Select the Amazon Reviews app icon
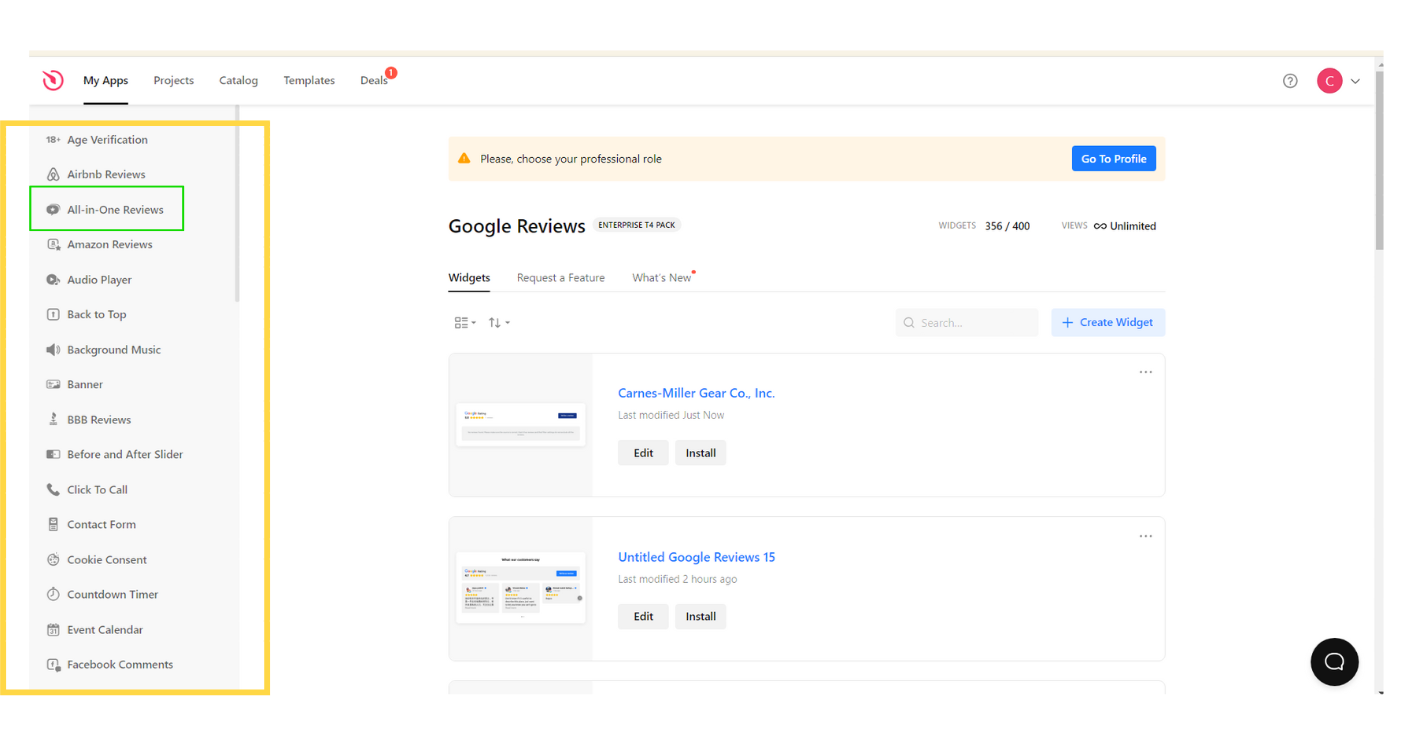The height and width of the screenshot is (746, 1425). tap(53, 245)
